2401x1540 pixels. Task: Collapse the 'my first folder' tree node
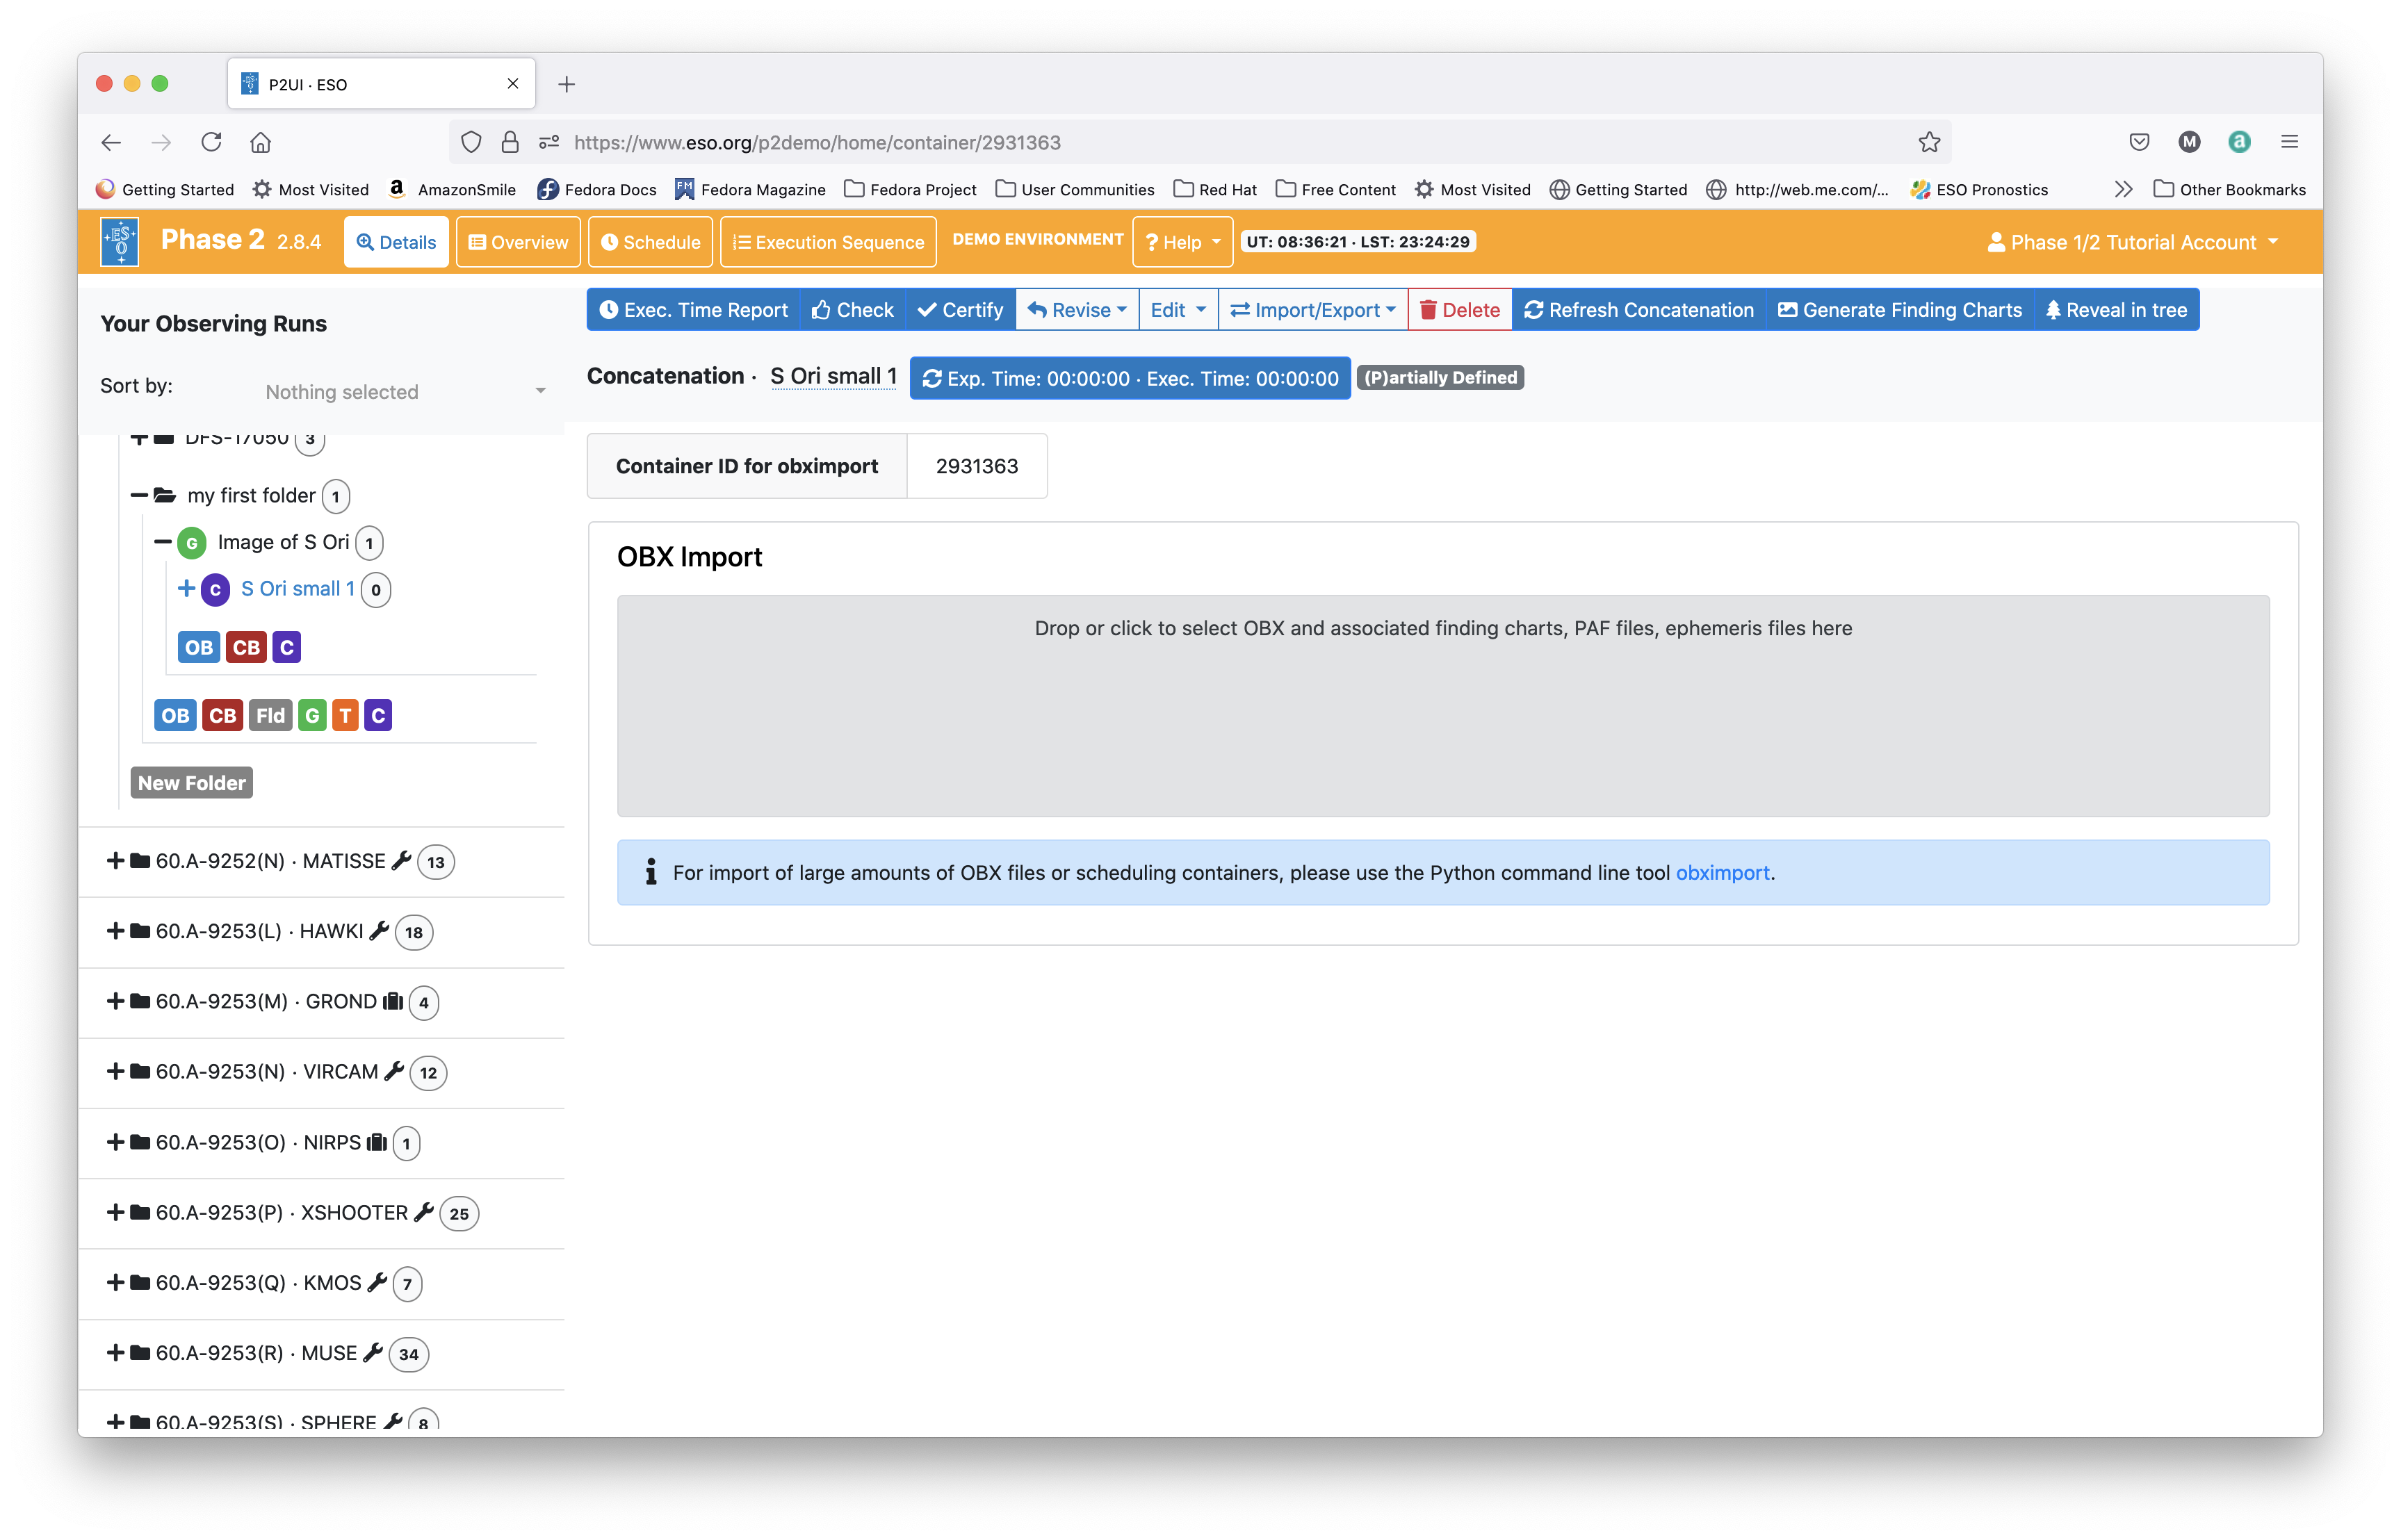click(x=139, y=495)
